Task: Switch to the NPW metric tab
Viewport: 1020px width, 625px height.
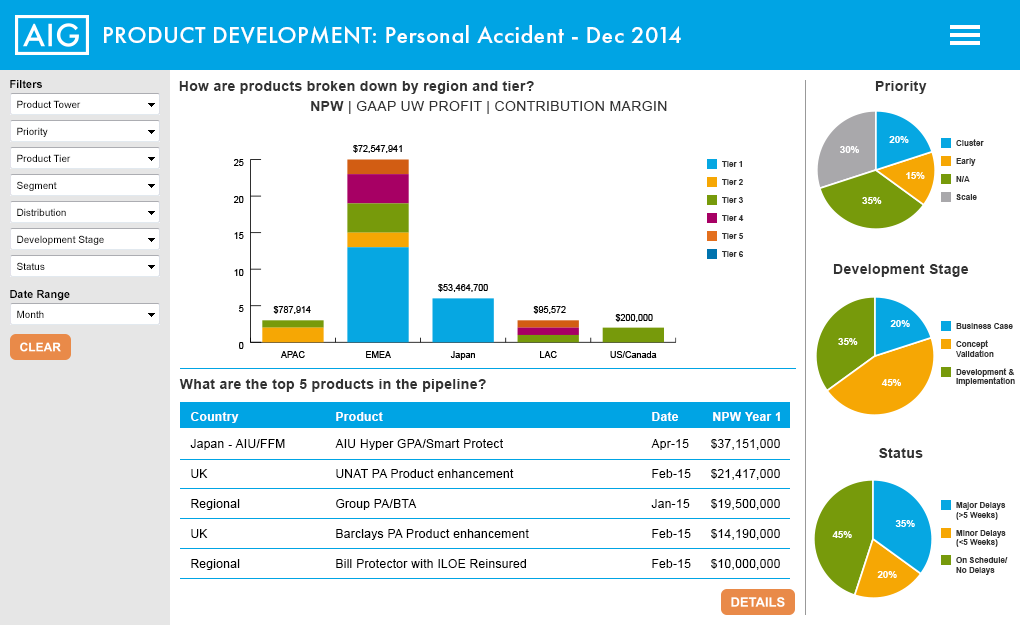Action: click(x=327, y=106)
